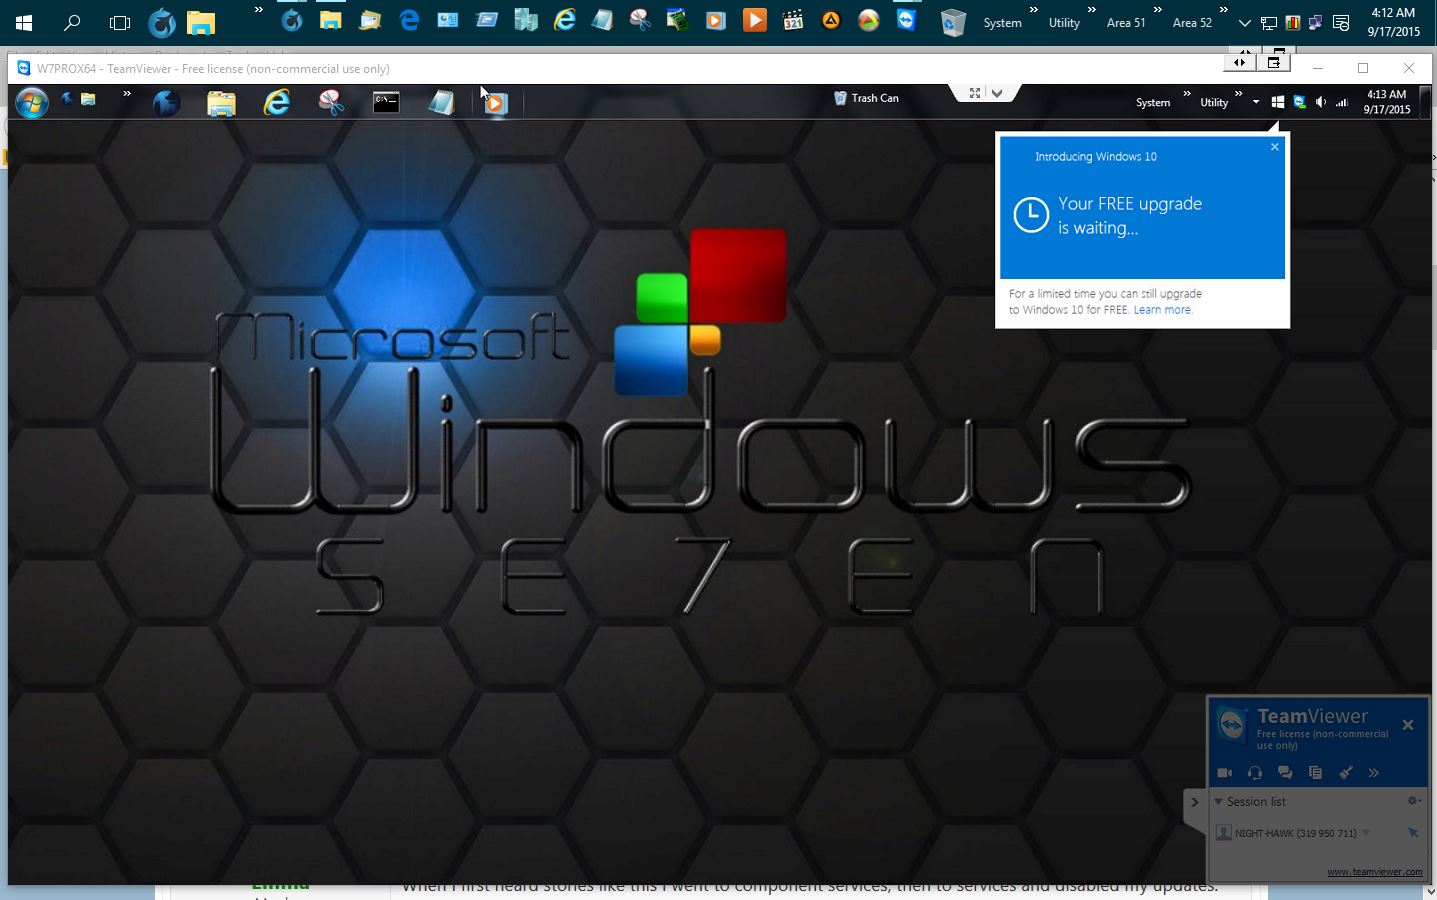Show hidden local tray icons chevron
Screen dimensions: 1437x900
[x=1244, y=22]
